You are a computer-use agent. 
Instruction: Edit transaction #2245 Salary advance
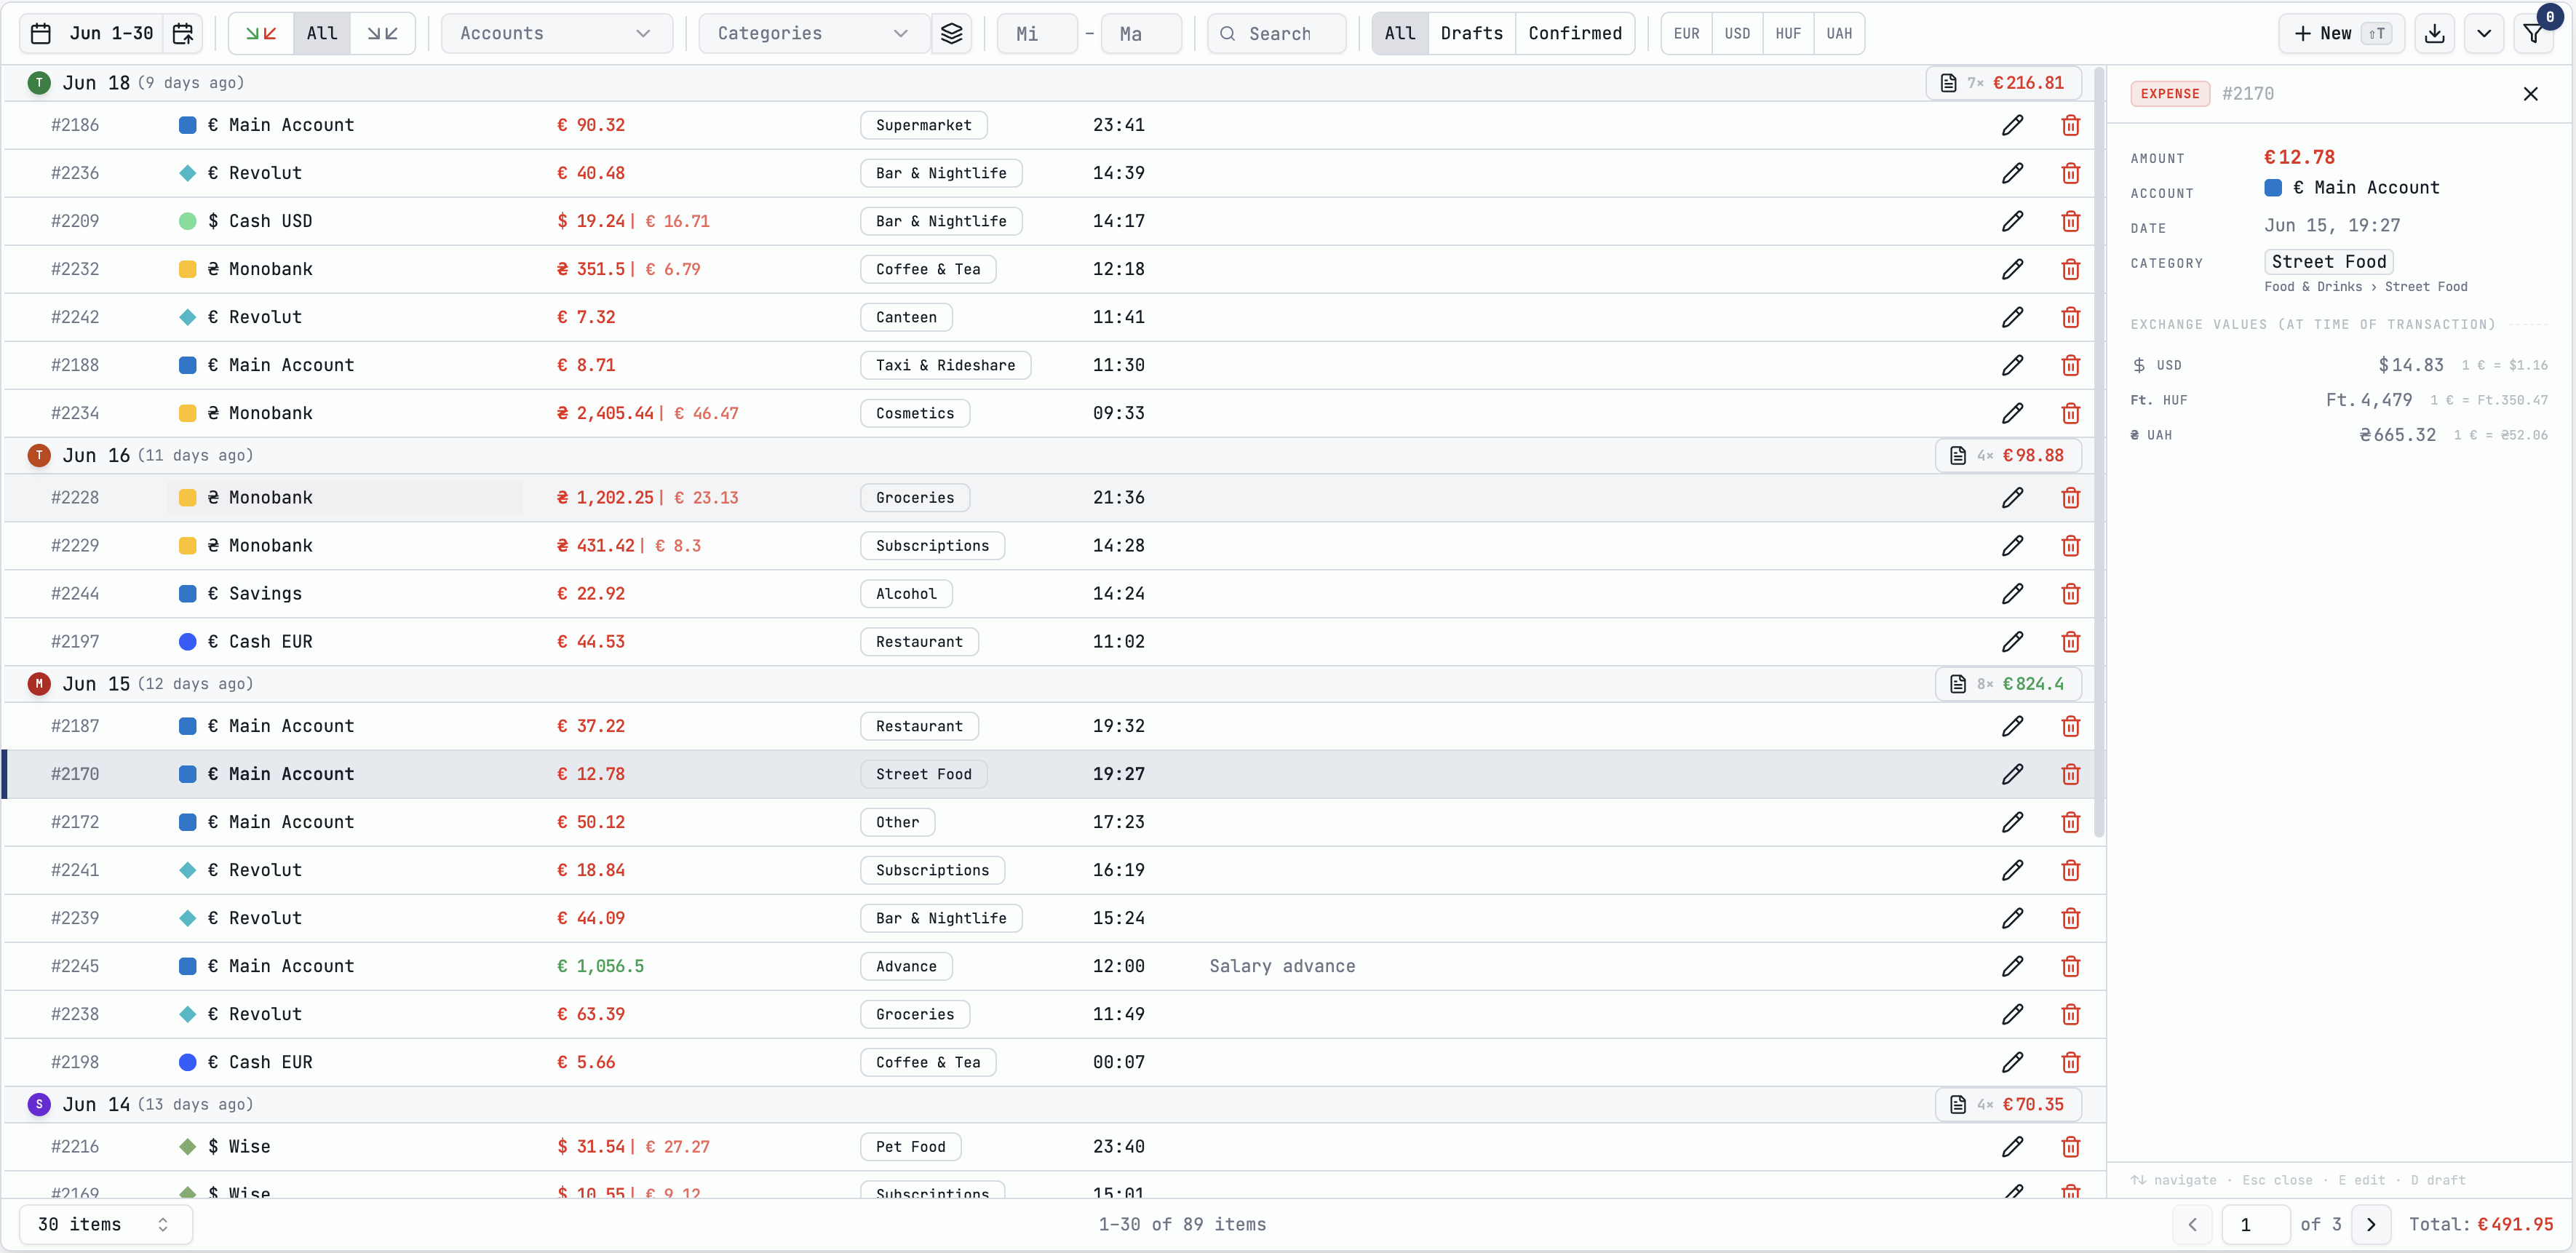[x=2013, y=966]
